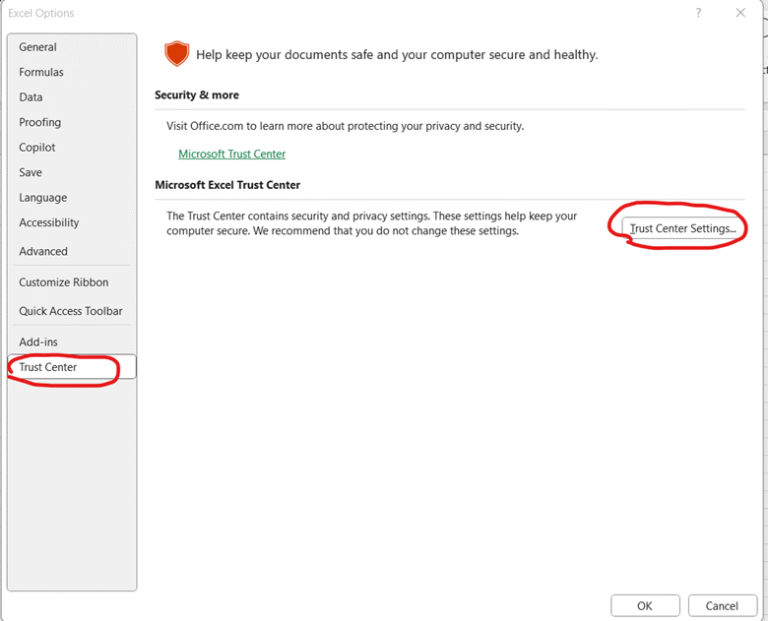Viewport: 768px width, 621px height.
Task: Show the Advanced options
Action: 43,251
